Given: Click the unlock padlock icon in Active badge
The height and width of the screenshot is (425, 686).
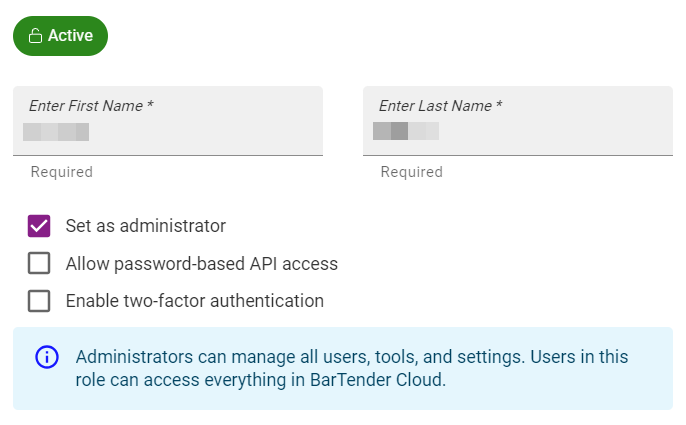Looking at the screenshot, I should coord(35,36).
